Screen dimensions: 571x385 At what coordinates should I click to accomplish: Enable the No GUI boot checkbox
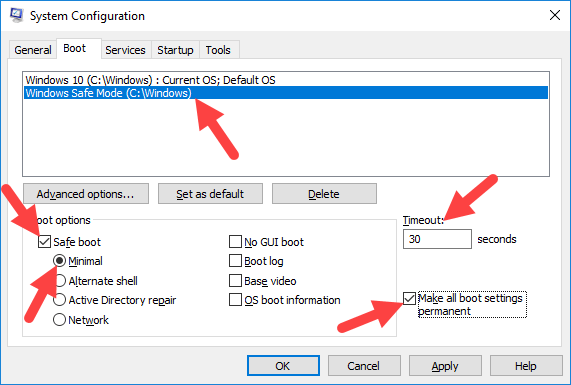(x=235, y=241)
